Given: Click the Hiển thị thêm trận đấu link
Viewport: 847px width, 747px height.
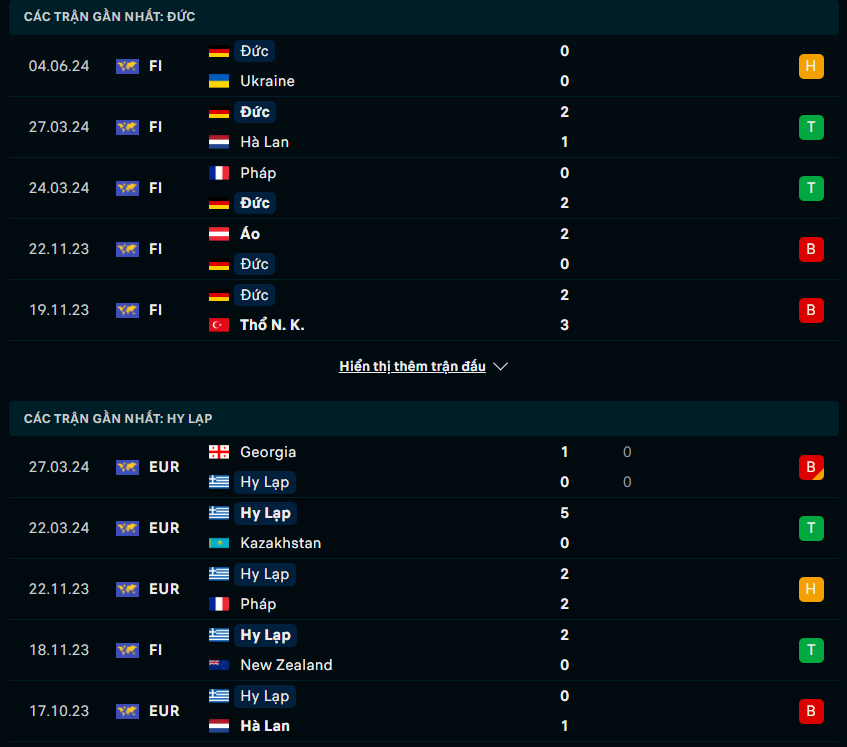Looking at the screenshot, I should click(412, 366).
